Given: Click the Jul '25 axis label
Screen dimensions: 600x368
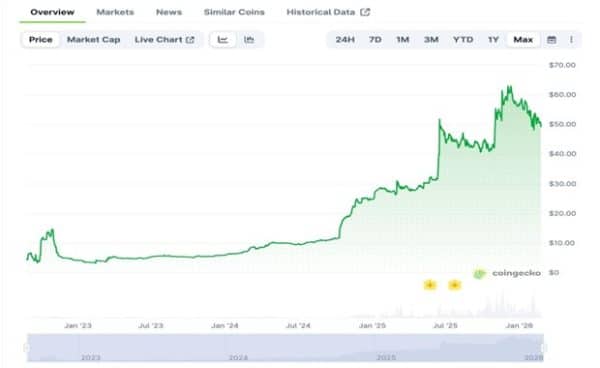Looking at the screenshot, I should pos(445,326).
